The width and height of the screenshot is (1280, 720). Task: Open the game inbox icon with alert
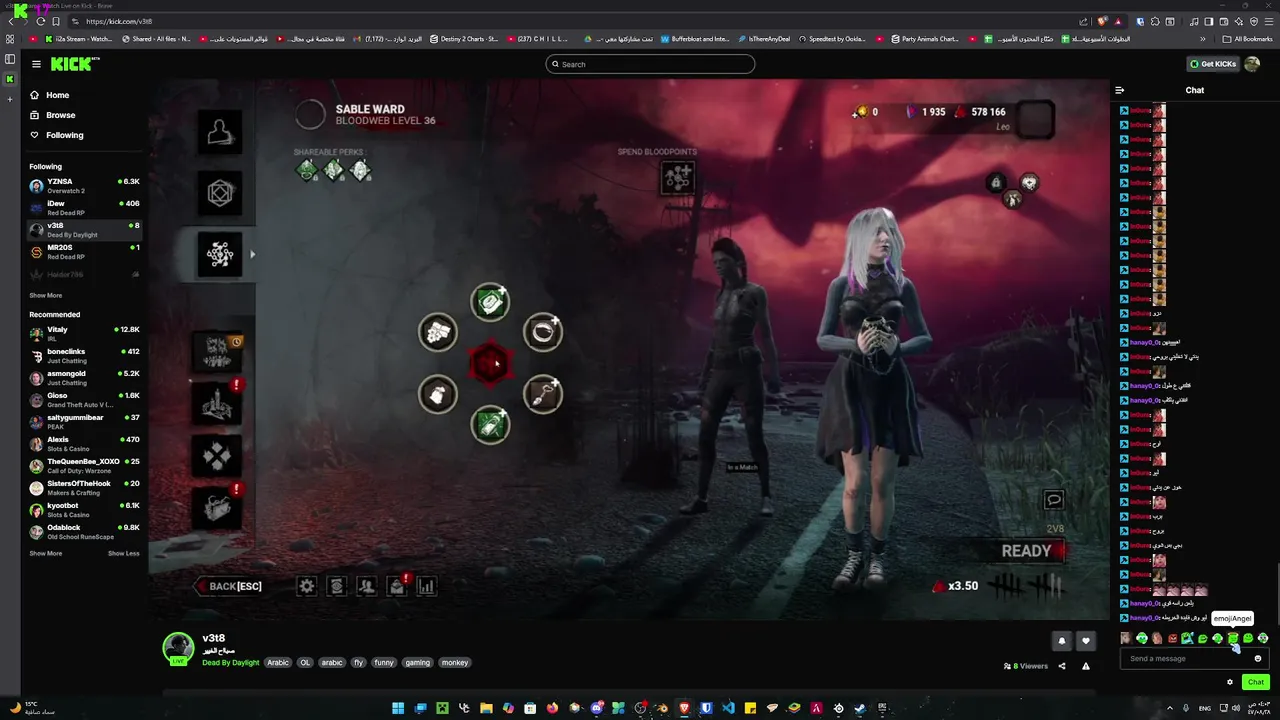coord(397,586)
